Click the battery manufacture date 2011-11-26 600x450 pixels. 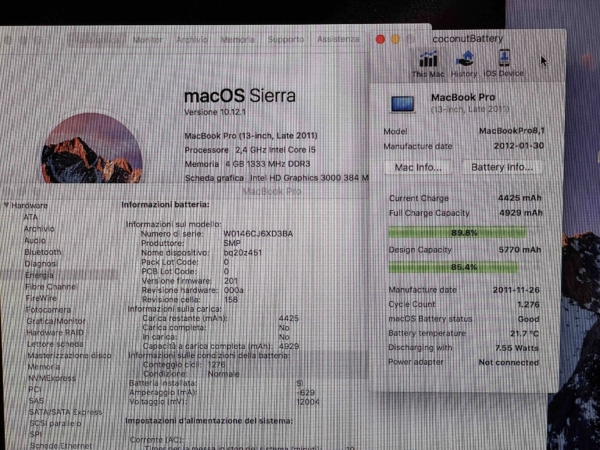(516, 290)
